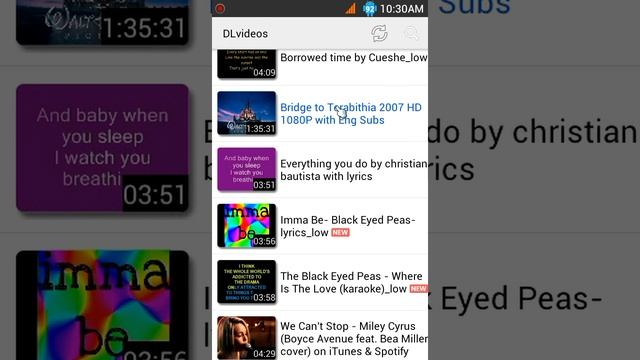The height and width of the screenshot is (360, 640).
Task: Open We Can't Stop - Miley Cyrus cover
Action: click(x=353, y=339)
